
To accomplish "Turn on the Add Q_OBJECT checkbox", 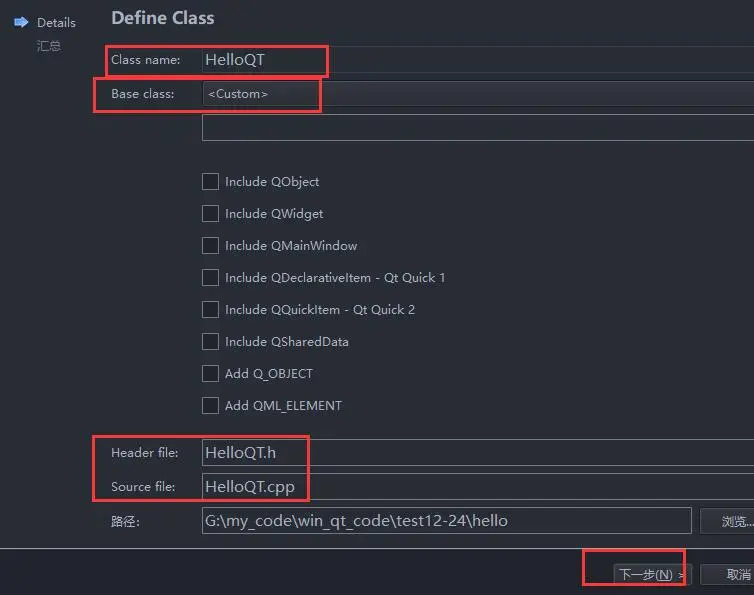I will (210, 374).
